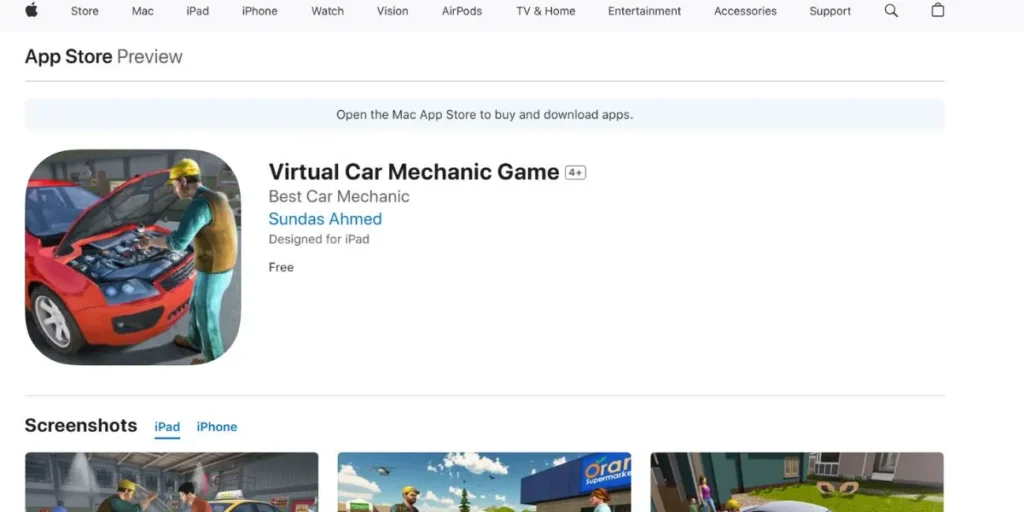
Task: Open the garage car wash screenshot
Action: 172,482
